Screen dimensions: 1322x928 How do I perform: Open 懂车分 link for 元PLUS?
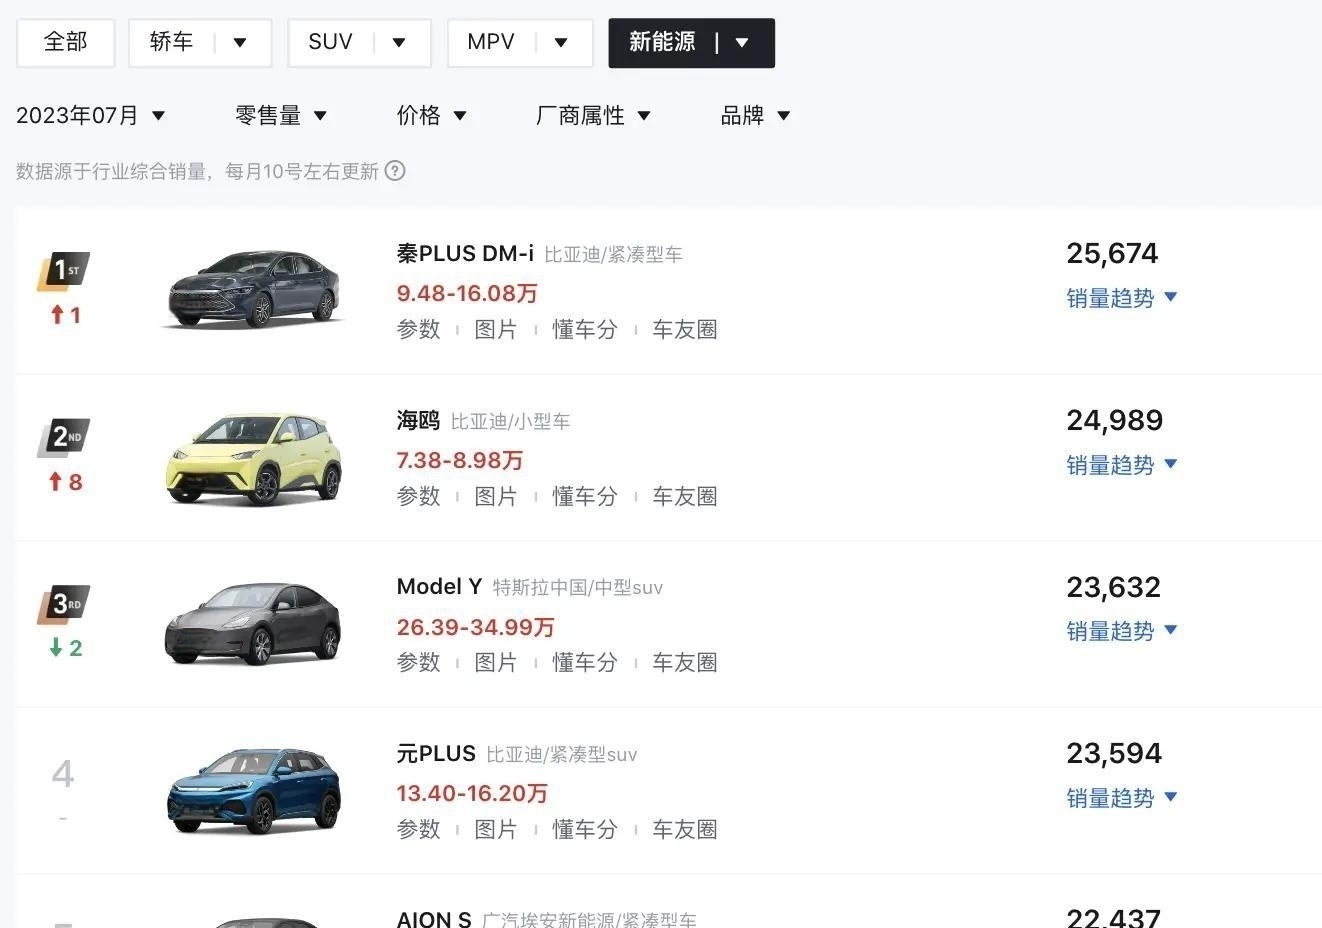(x=585, y=829)
